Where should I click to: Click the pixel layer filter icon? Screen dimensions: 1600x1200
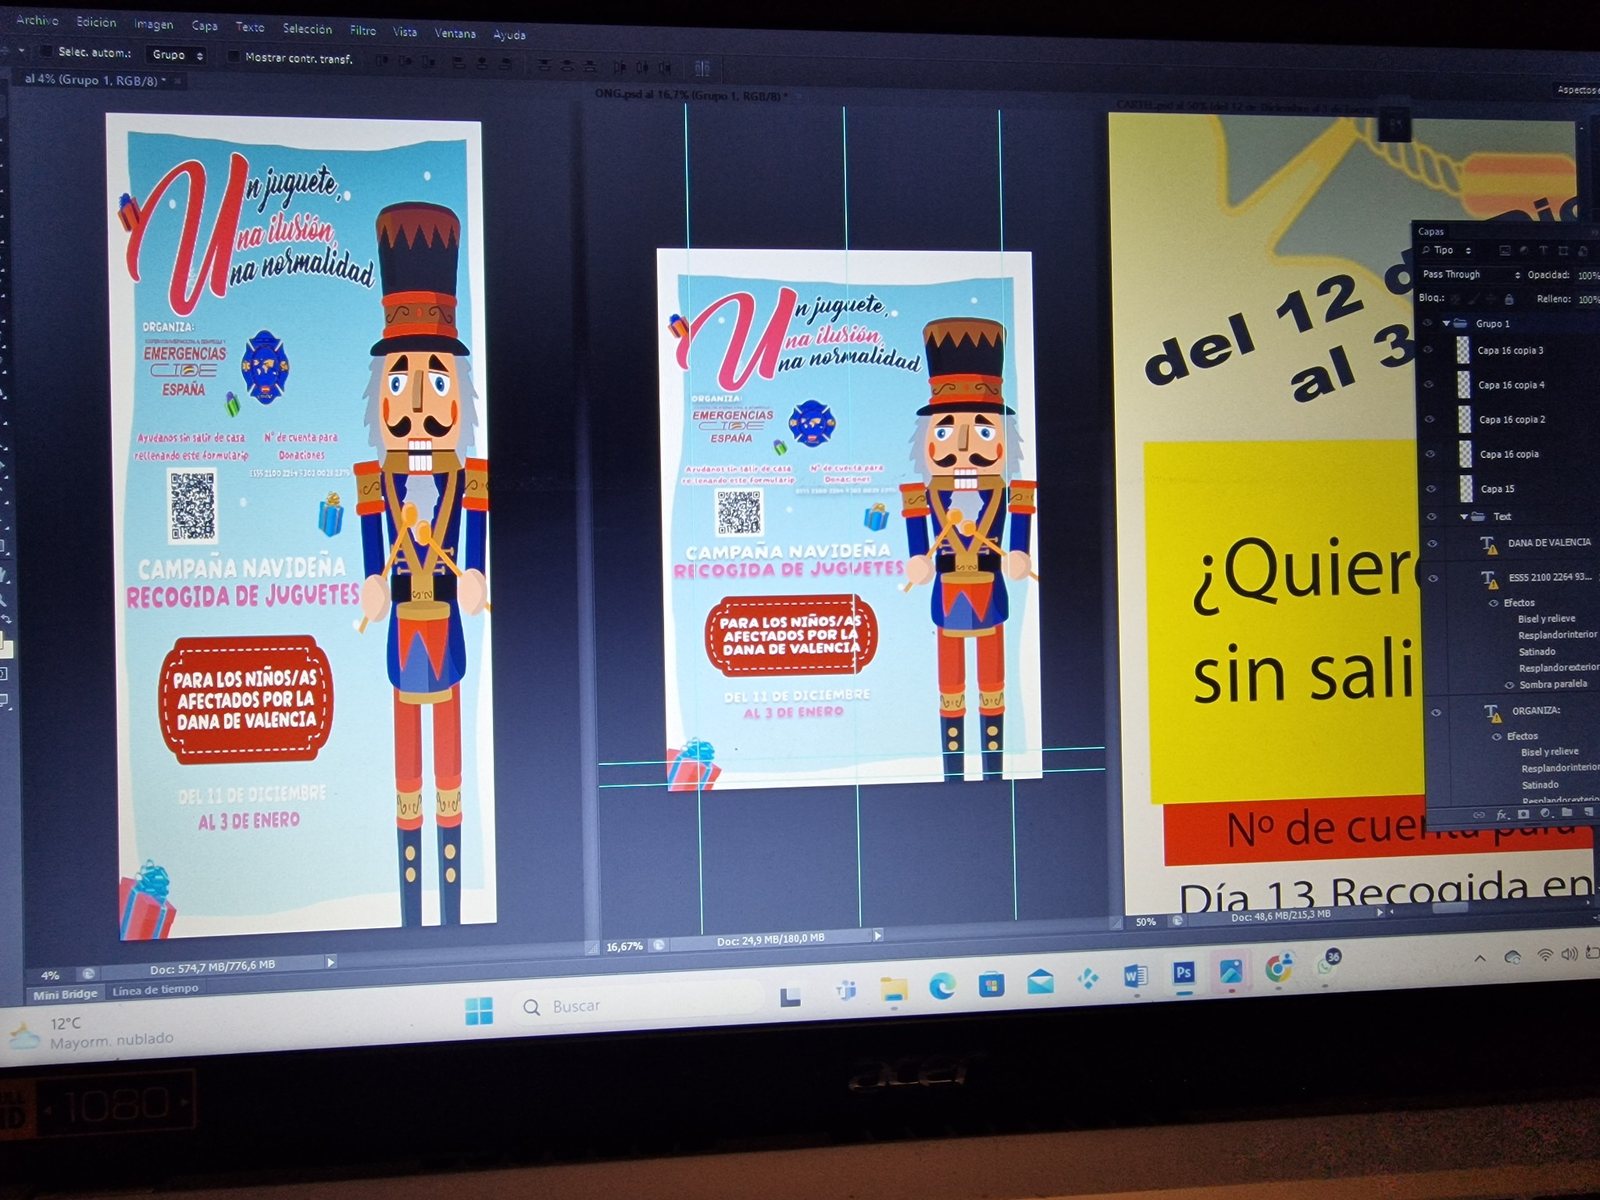pos(1505,251)
